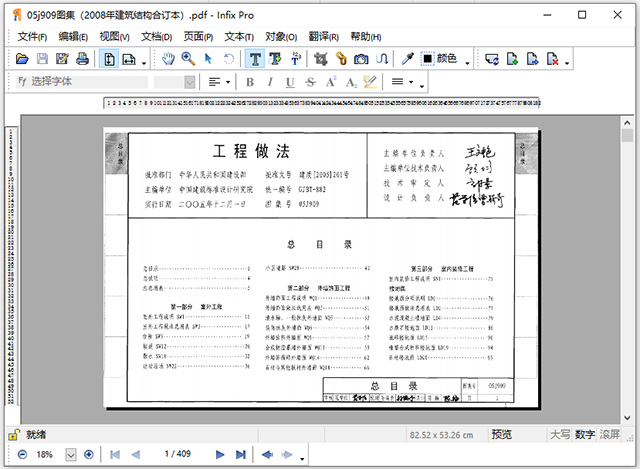Image resolution: width=640 pixels, height=469 pixels.
Task: Select the eyedropper color picker tool
Action: pos(407,59)
